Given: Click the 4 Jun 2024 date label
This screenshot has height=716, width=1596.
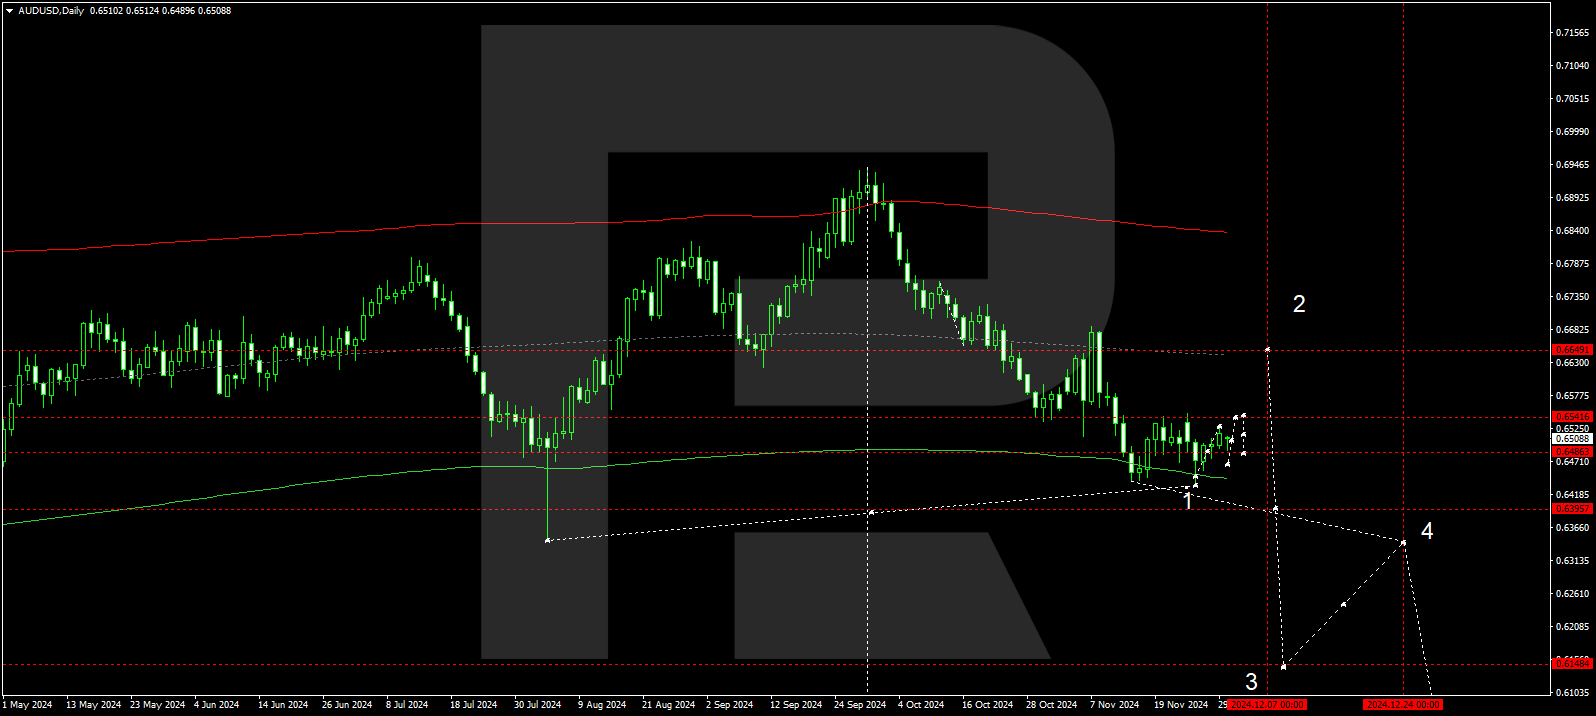Looking at the screenshot, I should pyautogui.click(x=216, y=705).
